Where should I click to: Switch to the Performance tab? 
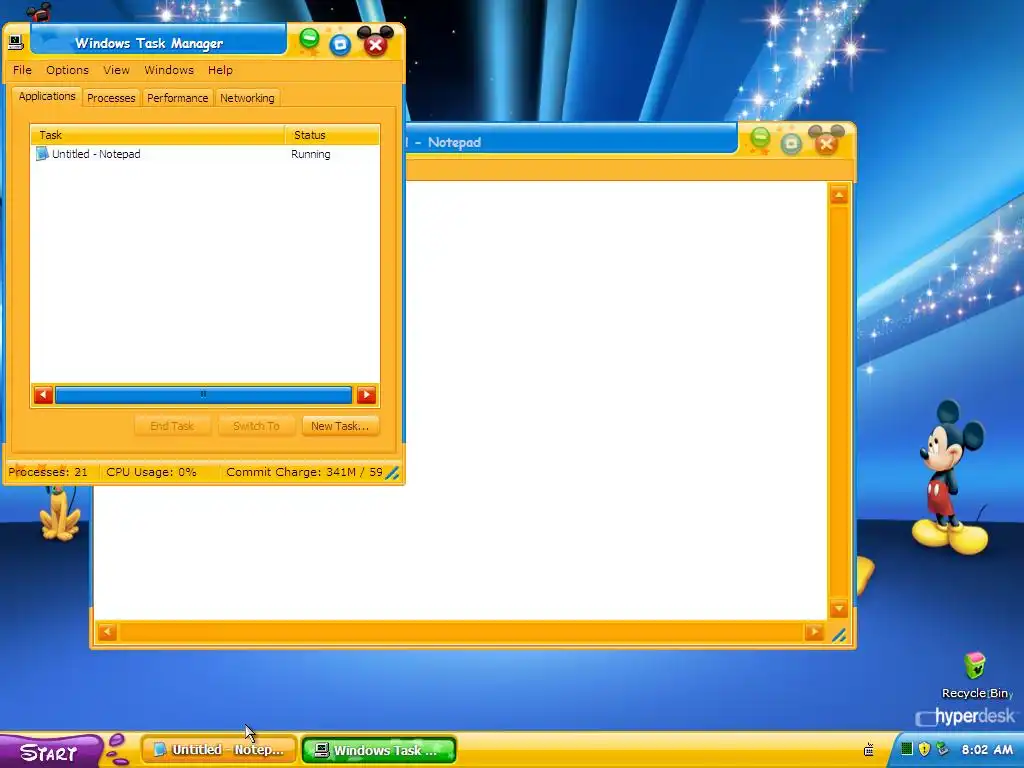click(177, 98)
